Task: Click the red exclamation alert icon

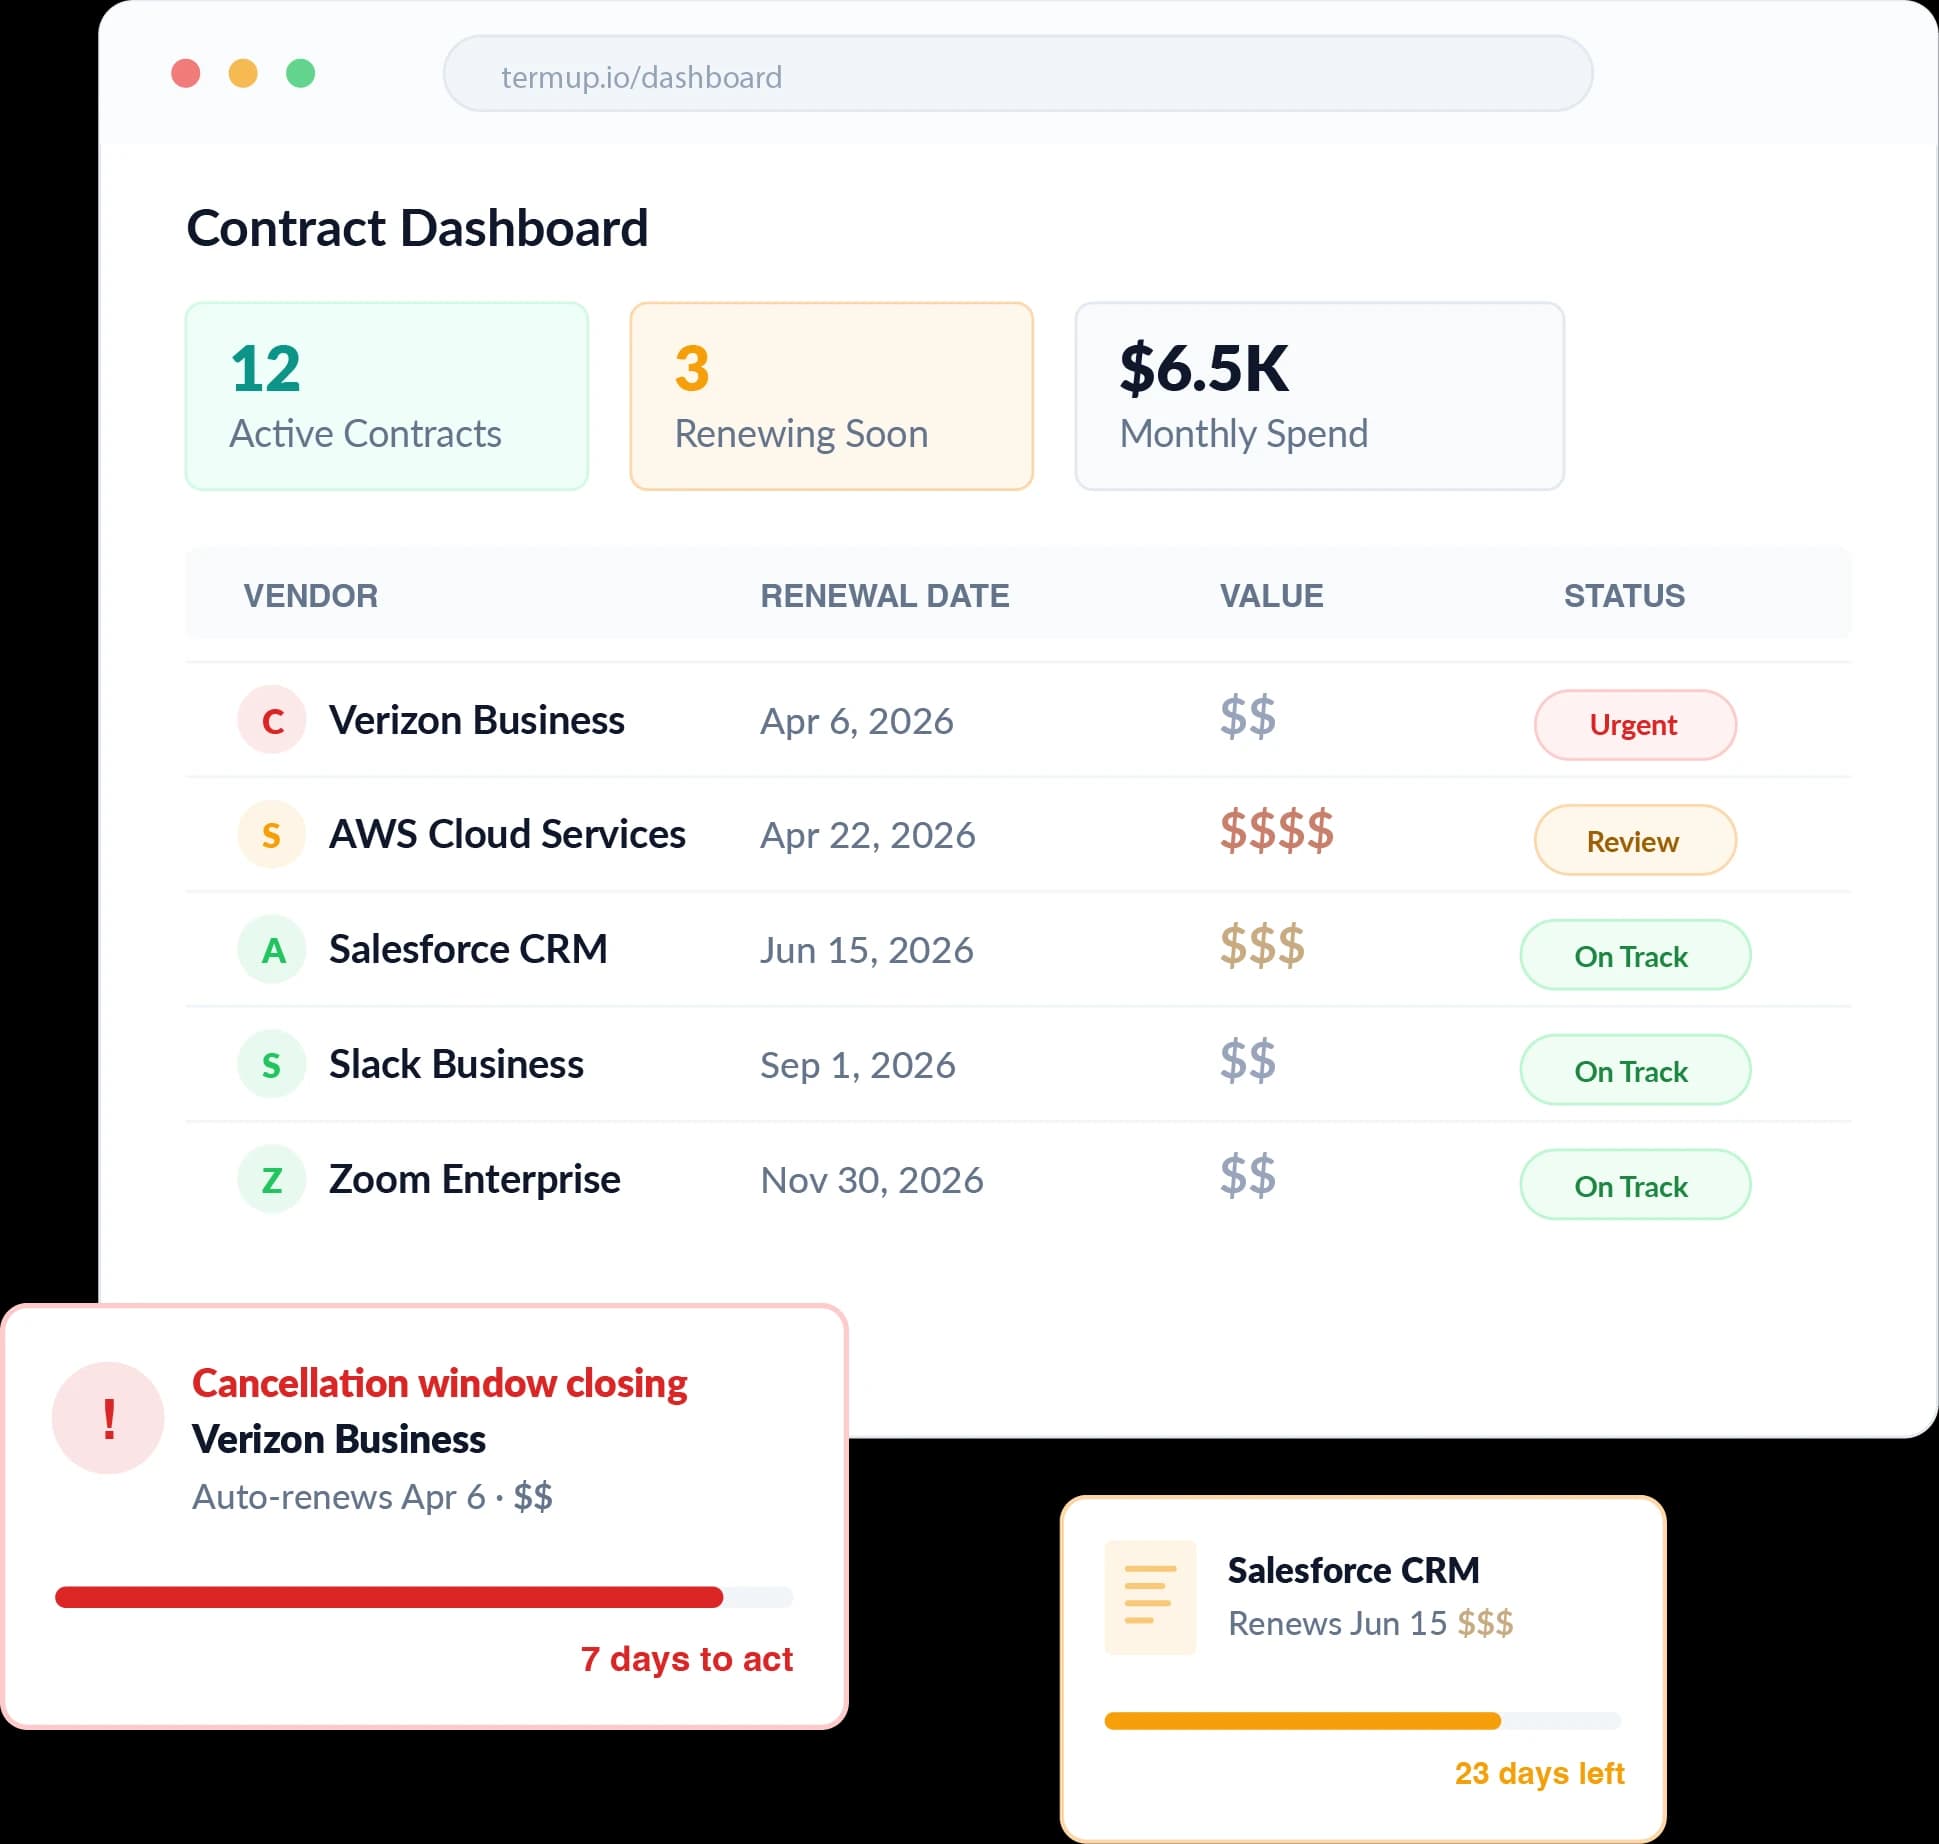Action: tap(107, 1417)
